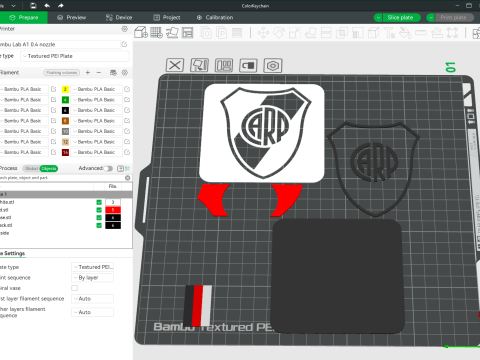Viewport: 480px width, 360px height.
Task: Open plate settings hexagon icon
Action: click(x=273, y=65)
